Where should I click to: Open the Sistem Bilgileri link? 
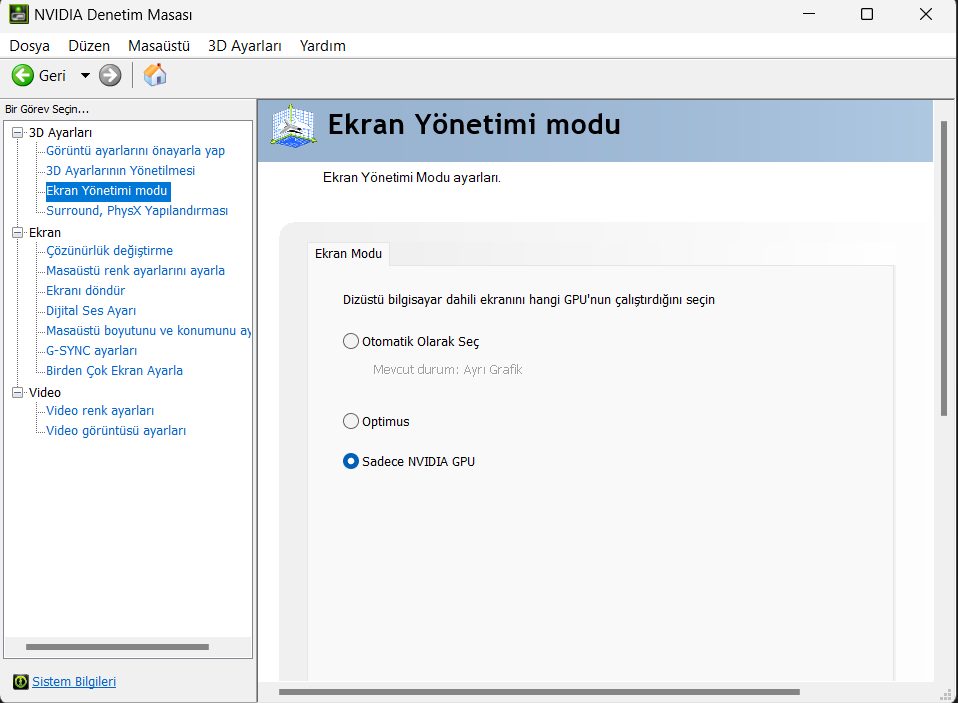74,682
